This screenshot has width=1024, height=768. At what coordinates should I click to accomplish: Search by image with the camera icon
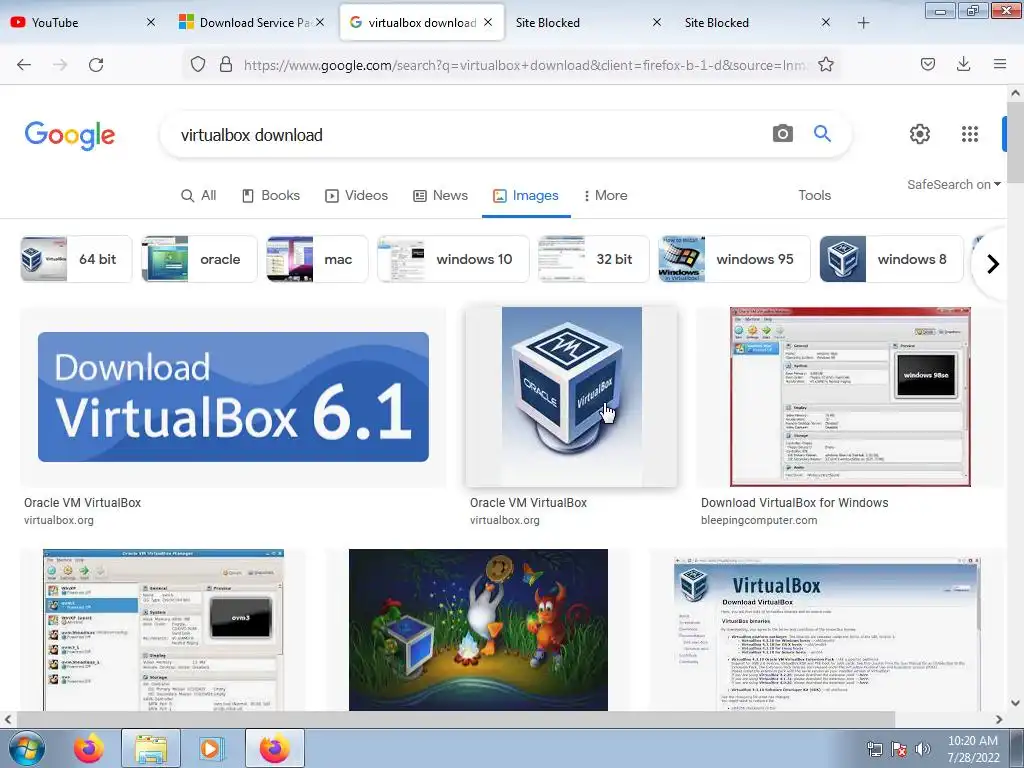click(x=782, y=134)
